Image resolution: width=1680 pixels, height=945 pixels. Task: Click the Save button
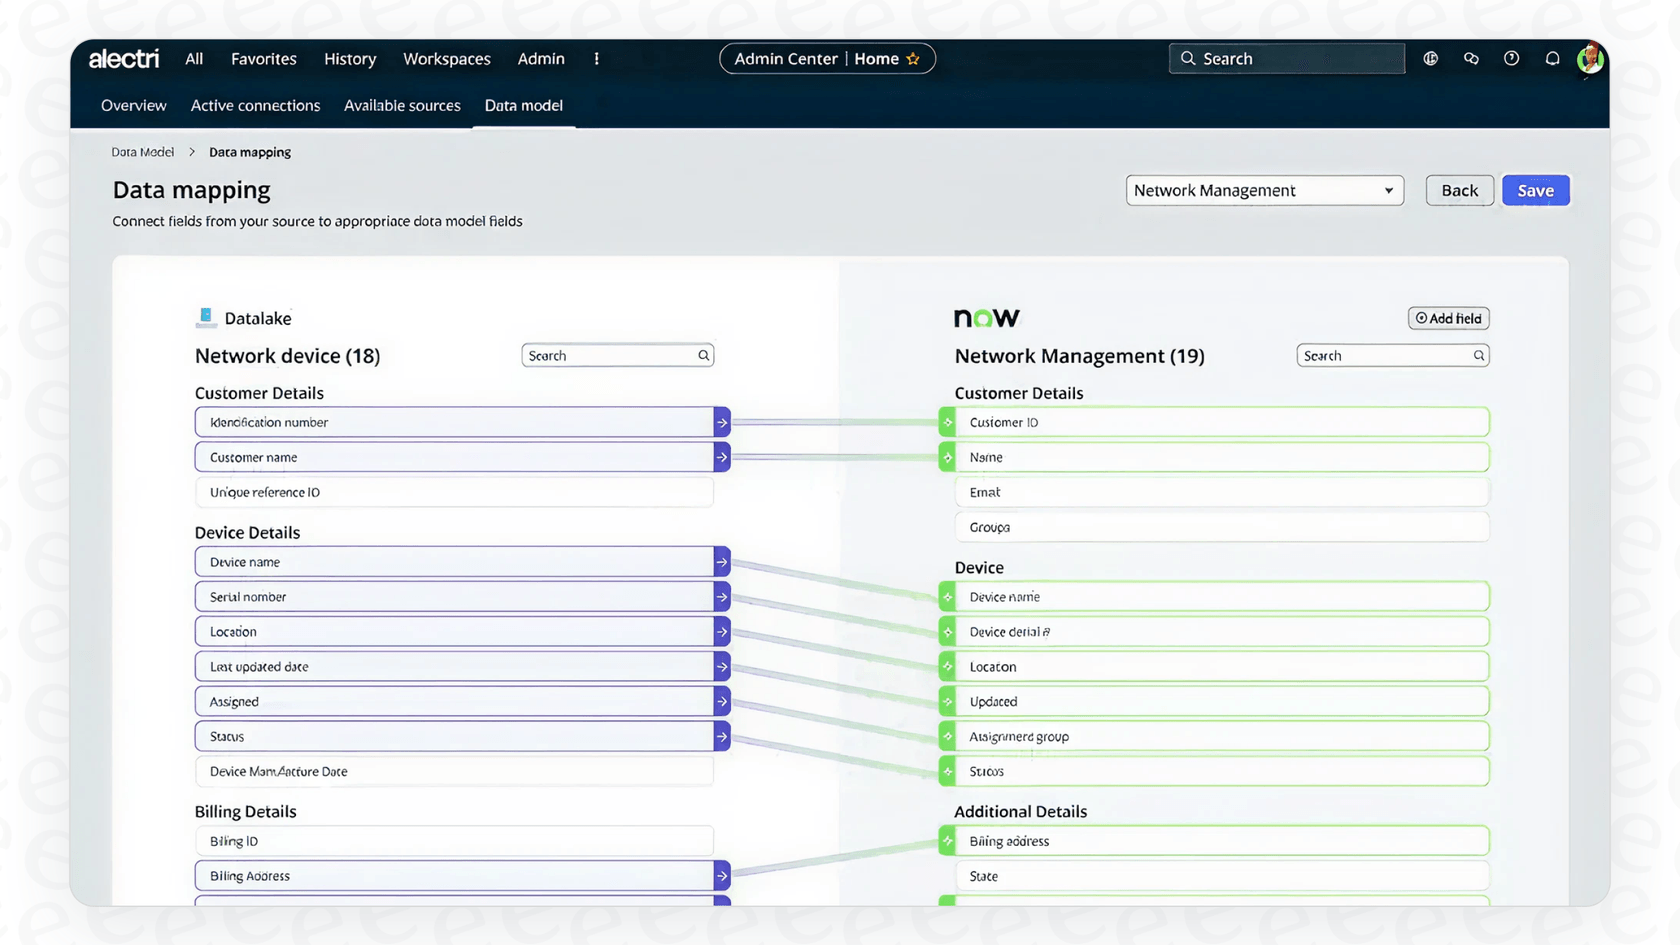coord(1535,190)
